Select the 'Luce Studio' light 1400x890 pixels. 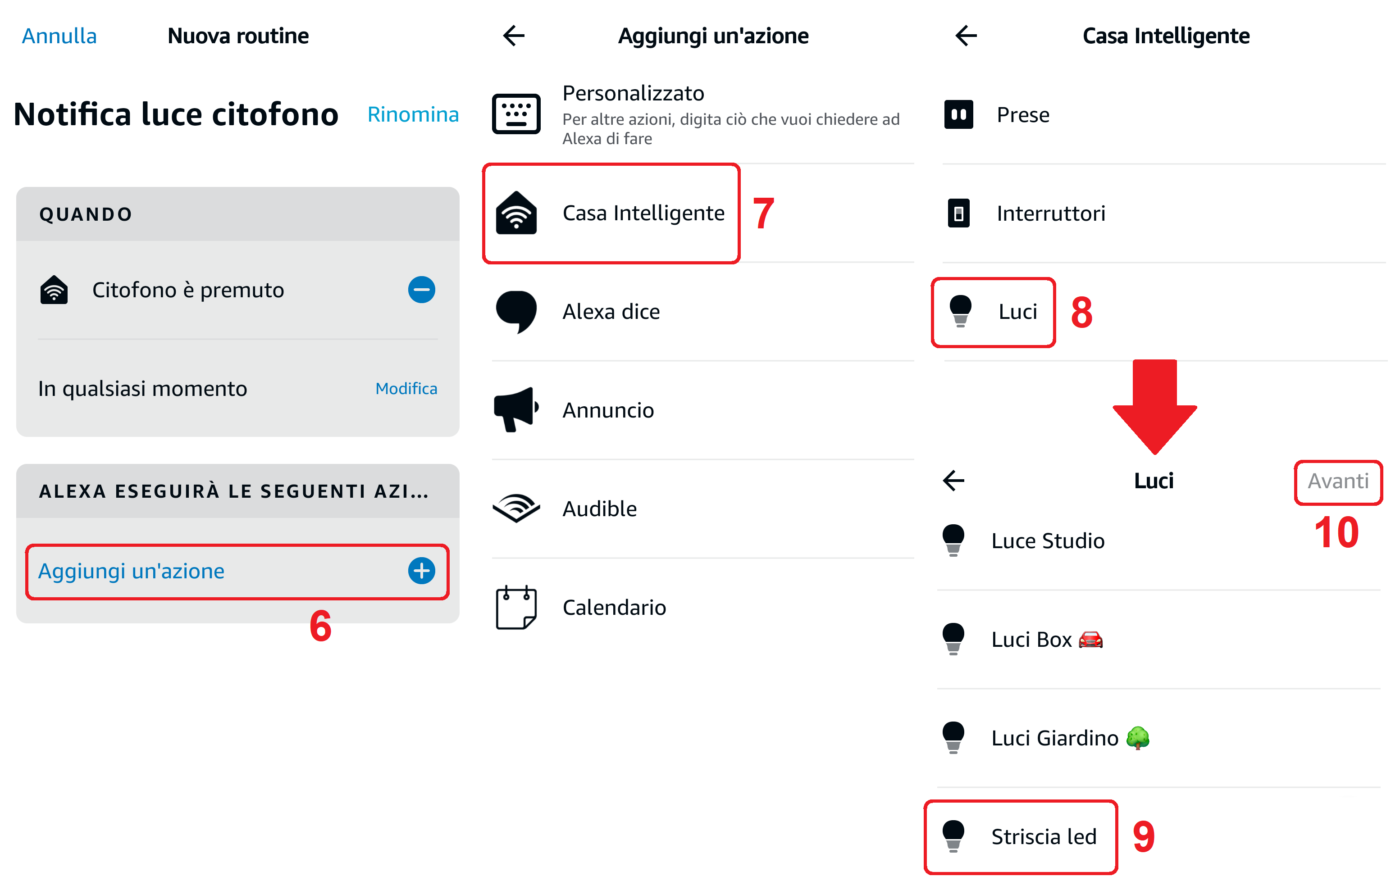[x=1047, y=541]
